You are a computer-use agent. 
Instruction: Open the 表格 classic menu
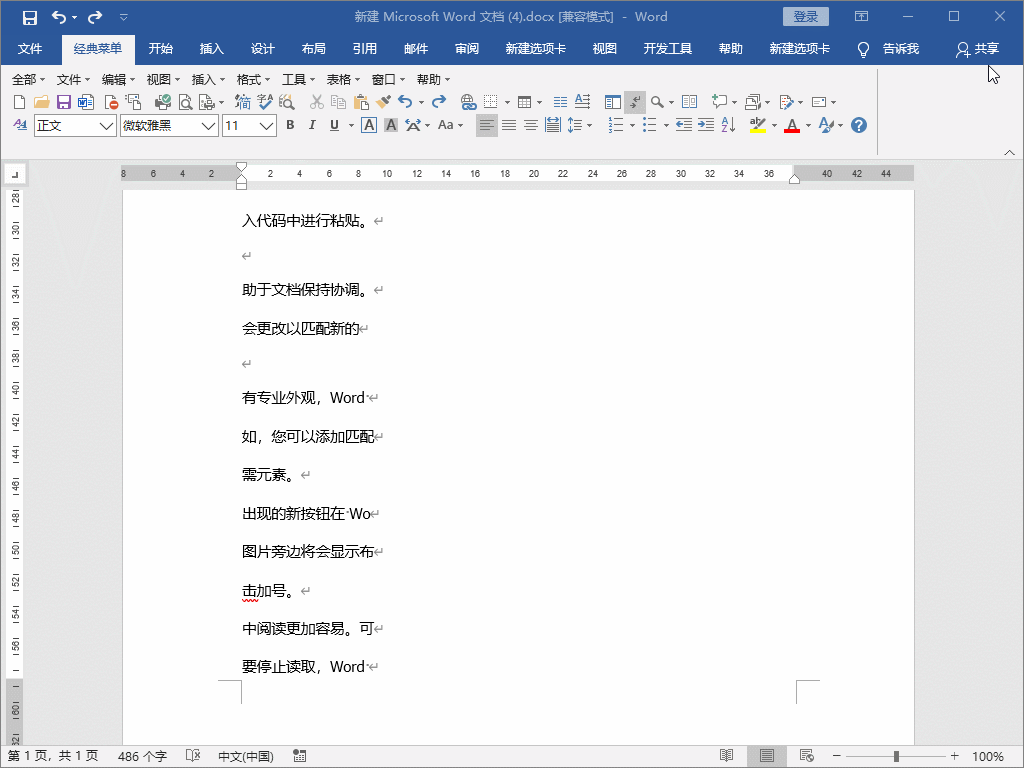pos(343,80)
